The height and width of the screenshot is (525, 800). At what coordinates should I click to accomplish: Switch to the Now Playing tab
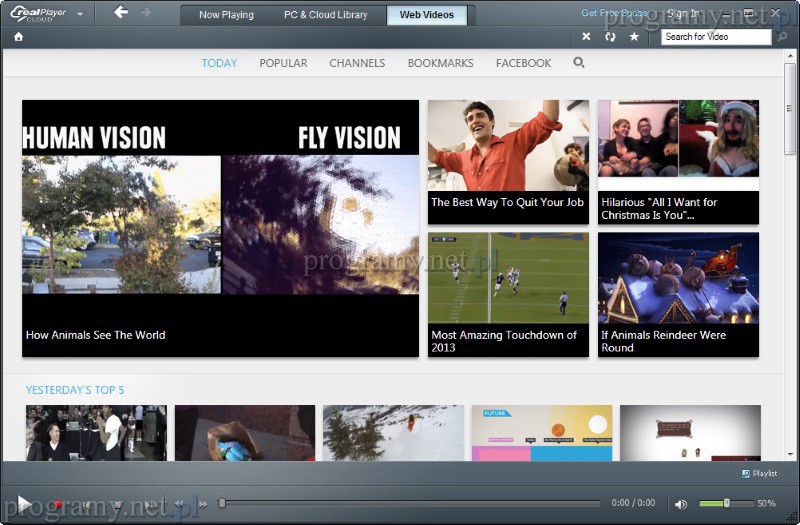tap(226, 15)
